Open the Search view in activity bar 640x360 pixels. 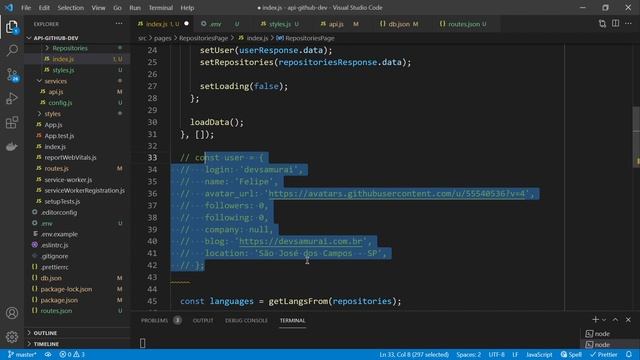coord(12,51)
